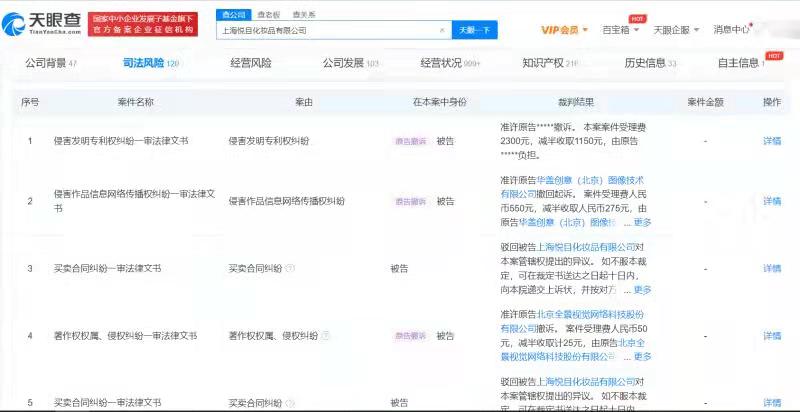Expand 更多 in row 4 verdict text

click(x=642, y=356)
